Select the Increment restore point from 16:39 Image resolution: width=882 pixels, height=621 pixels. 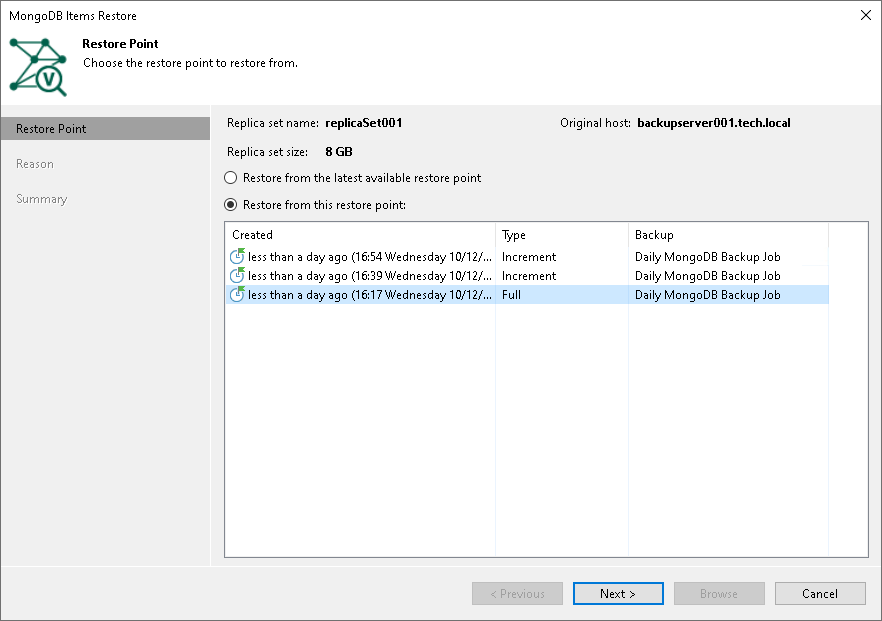point(360,276)
